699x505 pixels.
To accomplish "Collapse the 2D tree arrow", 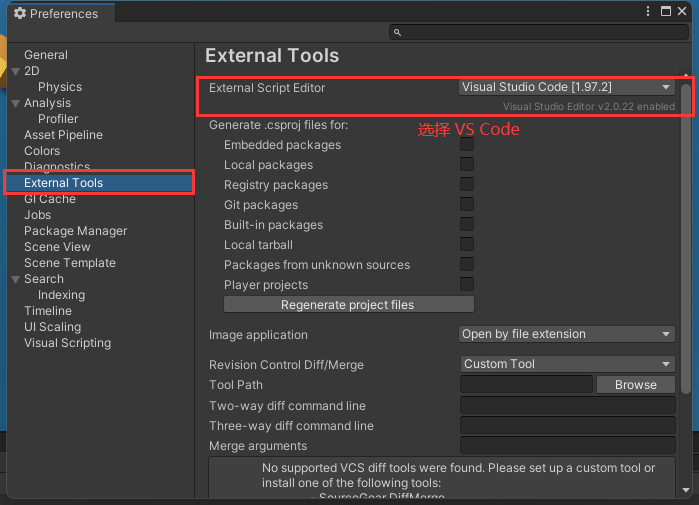I will pos(16,71).
